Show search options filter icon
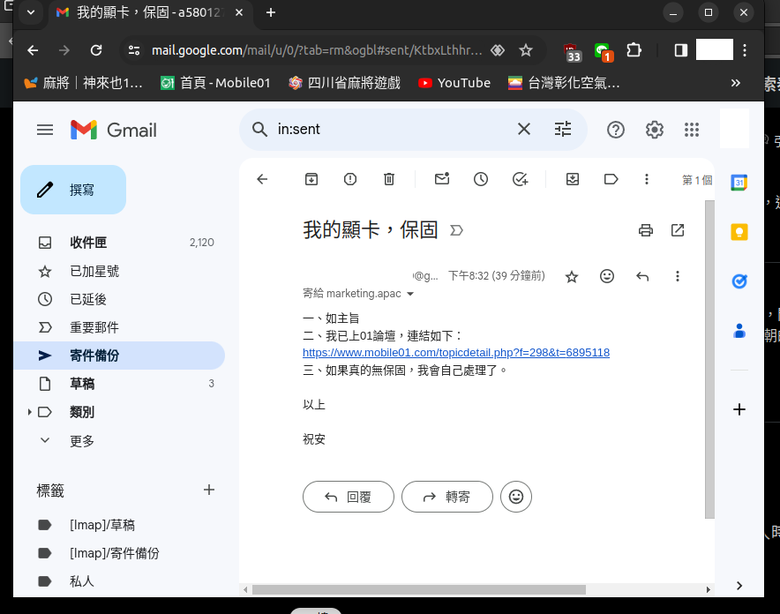 coord(563,129)
